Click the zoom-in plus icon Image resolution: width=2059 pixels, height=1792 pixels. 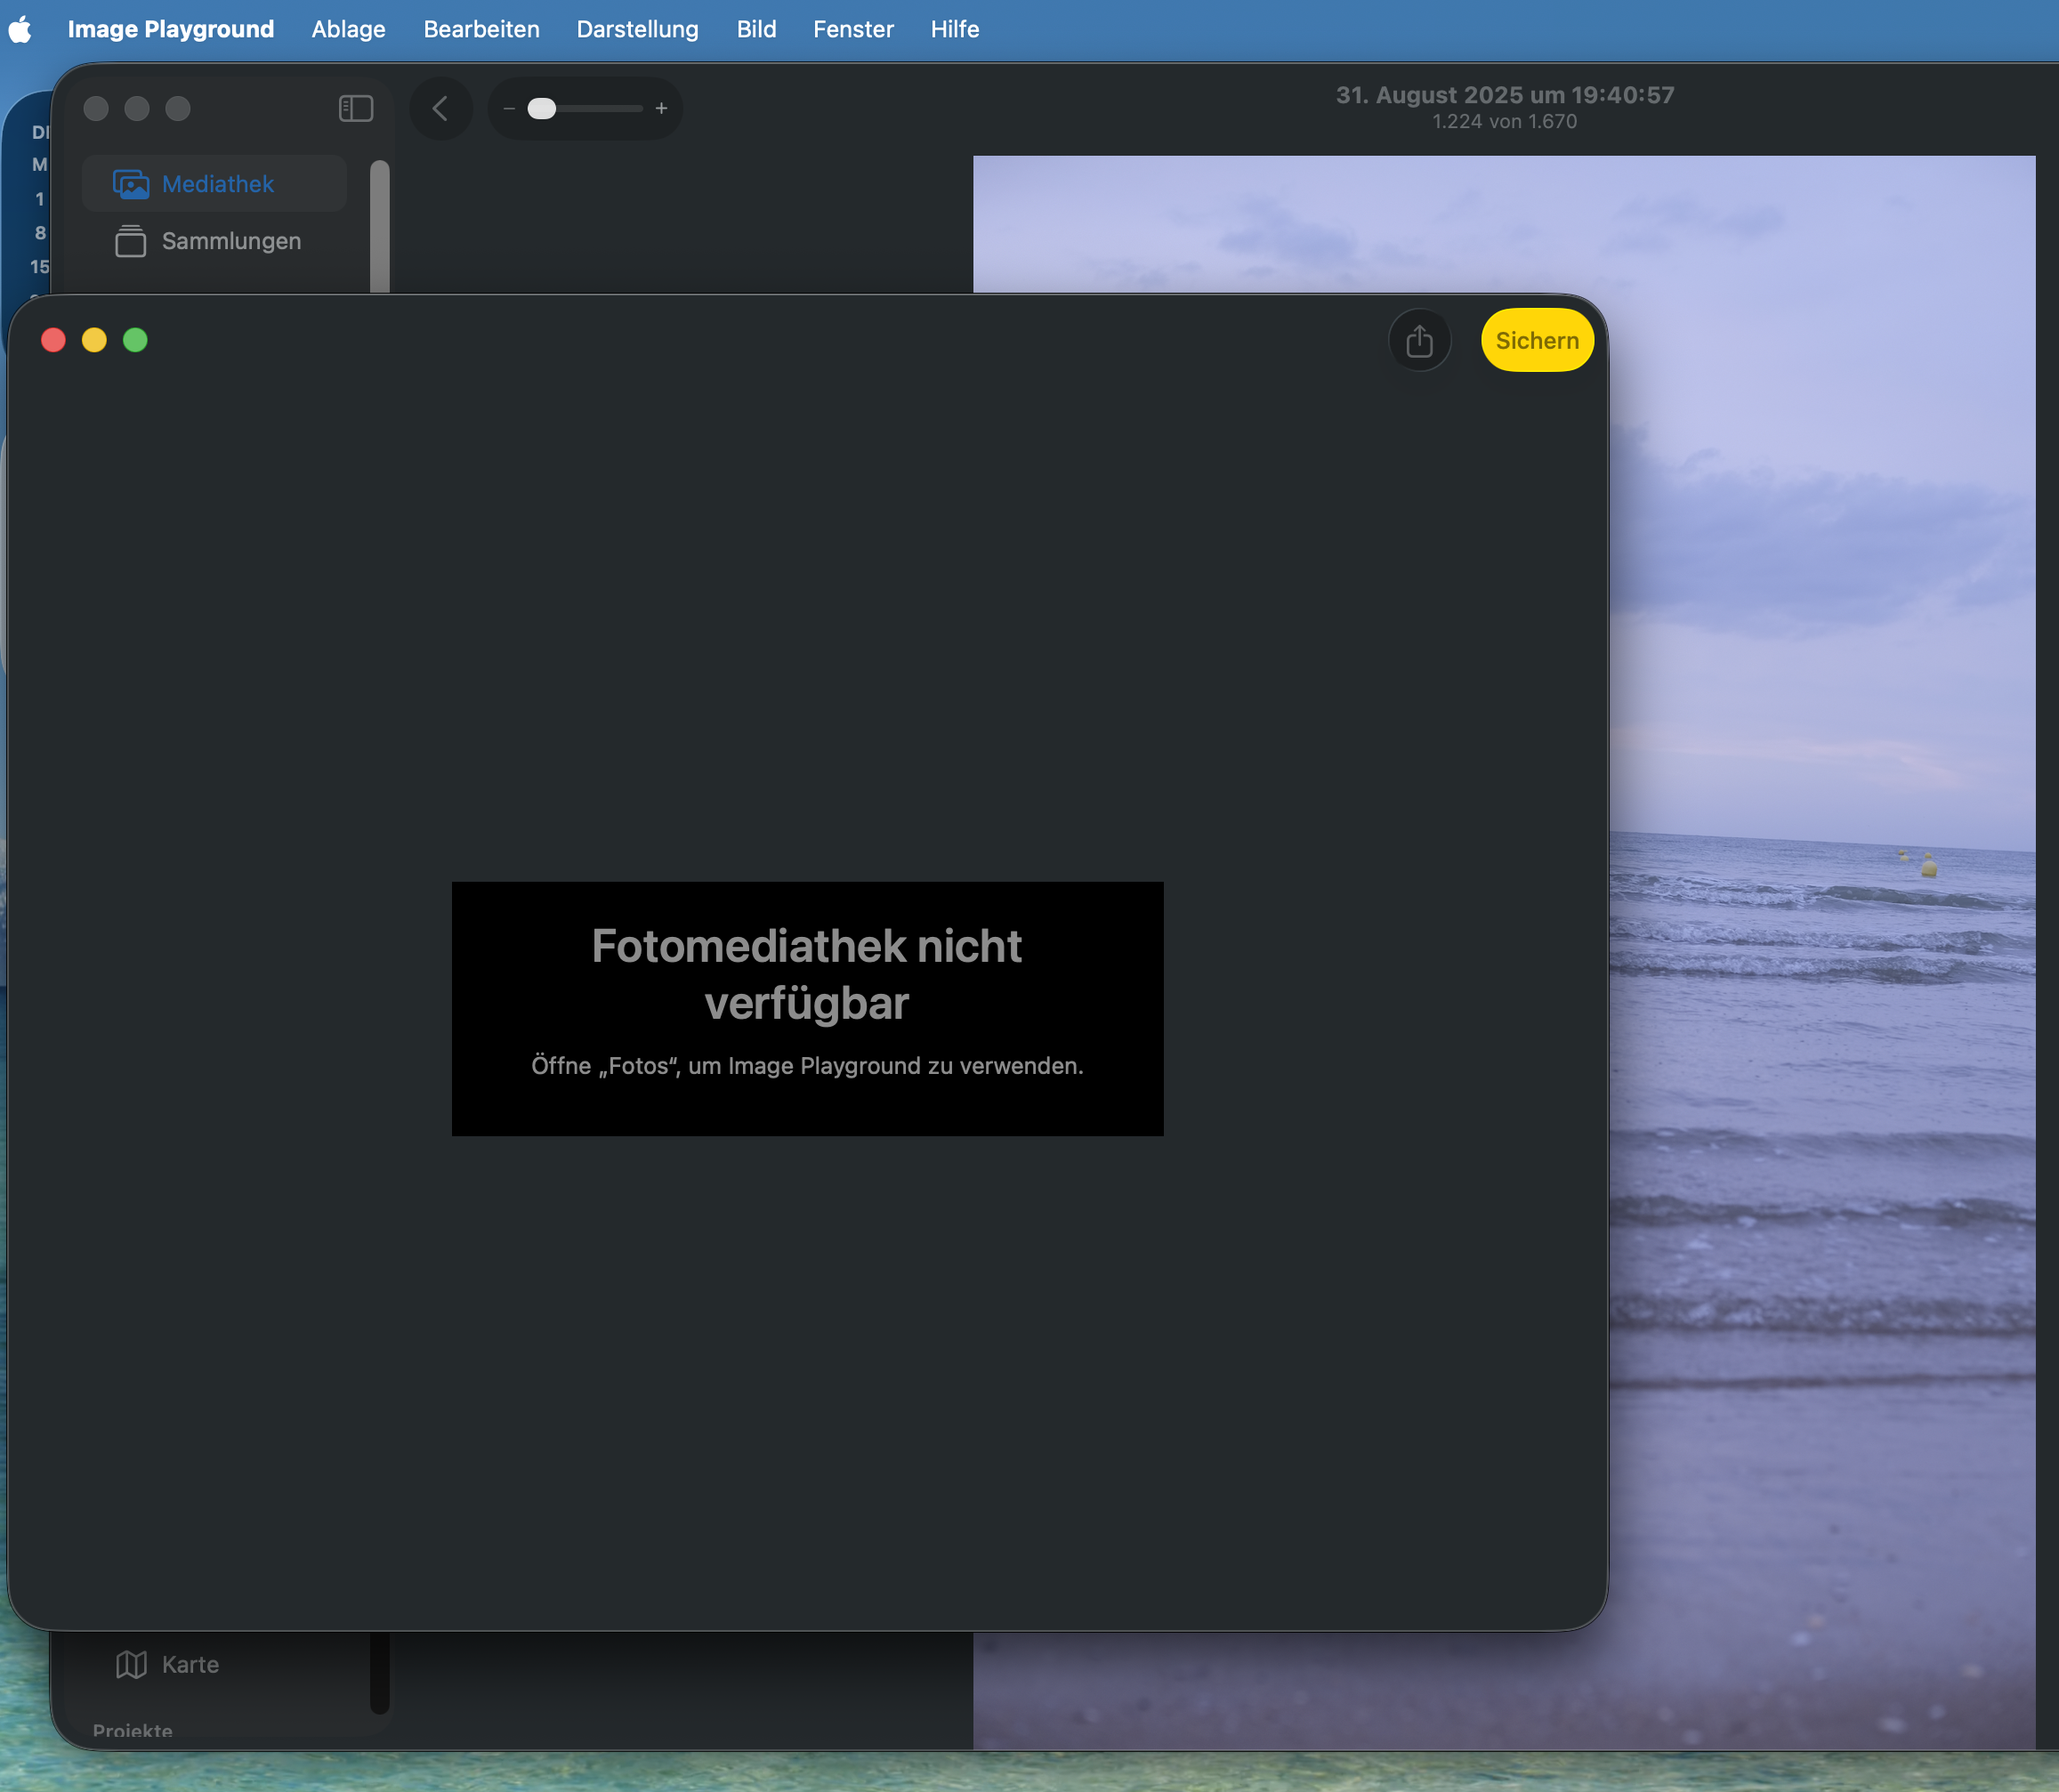pyautogui.click(x=661, y=108)
